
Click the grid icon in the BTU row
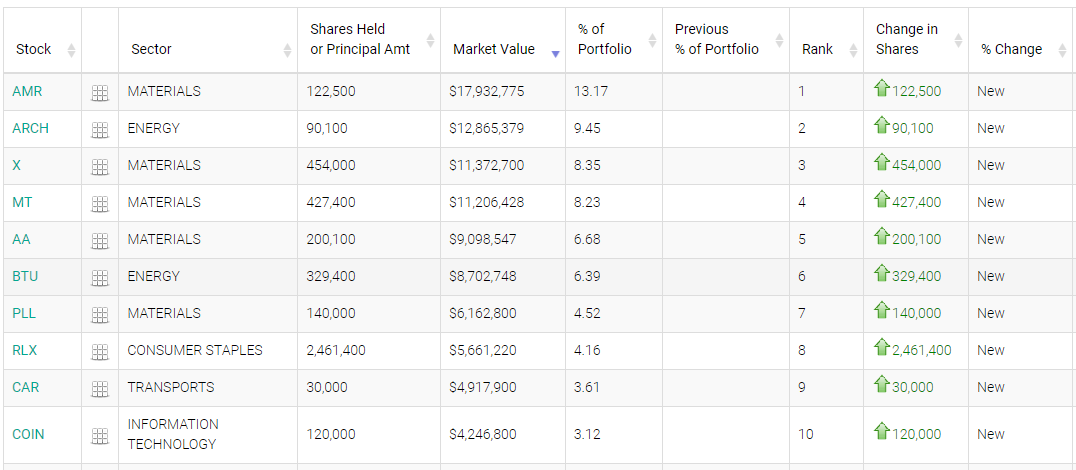(100, 278)
